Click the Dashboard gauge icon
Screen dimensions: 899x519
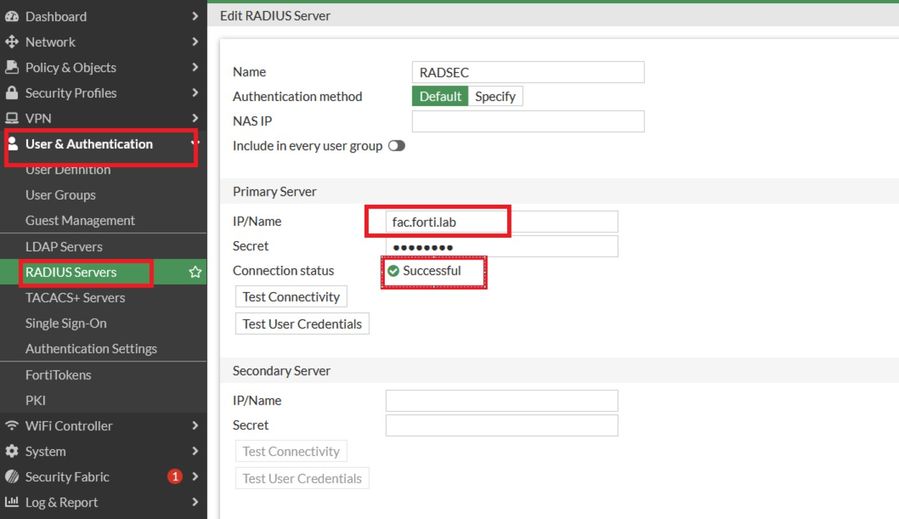click(11, 17)
